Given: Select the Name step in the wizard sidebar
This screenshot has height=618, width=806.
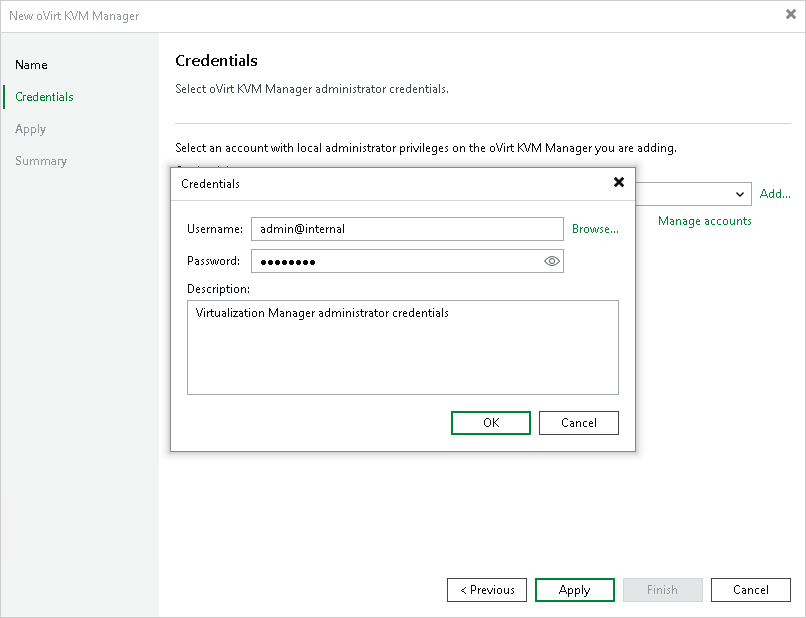Looking at the screenshot, I should [x=31, y=64].
